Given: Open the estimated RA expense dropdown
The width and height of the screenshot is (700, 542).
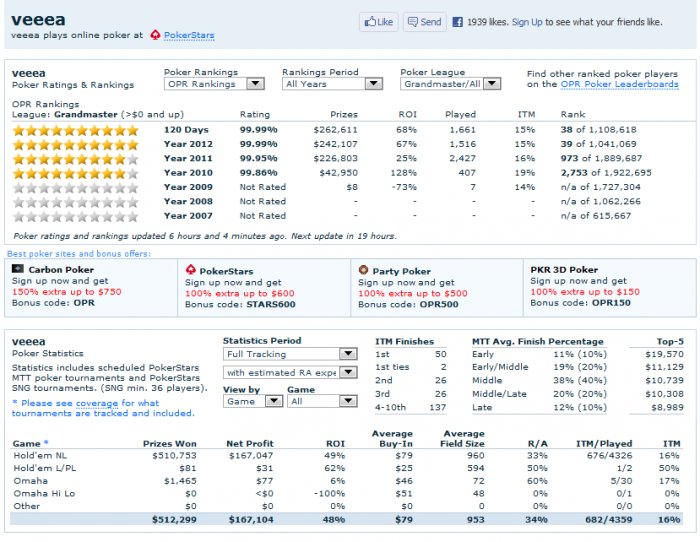Looking at the screenshot, I should click(x=289, y=373).
